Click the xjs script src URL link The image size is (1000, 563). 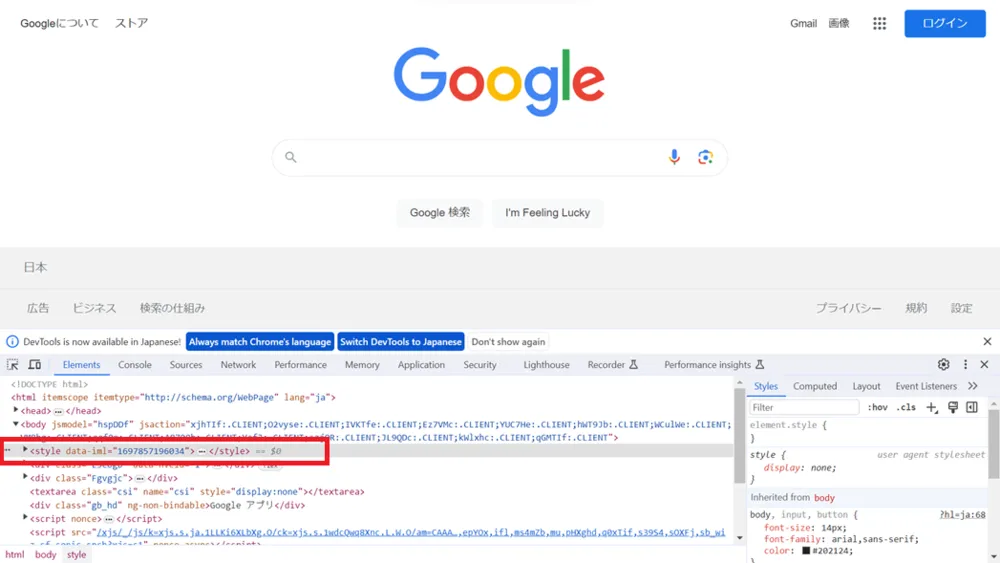(411, 532)
